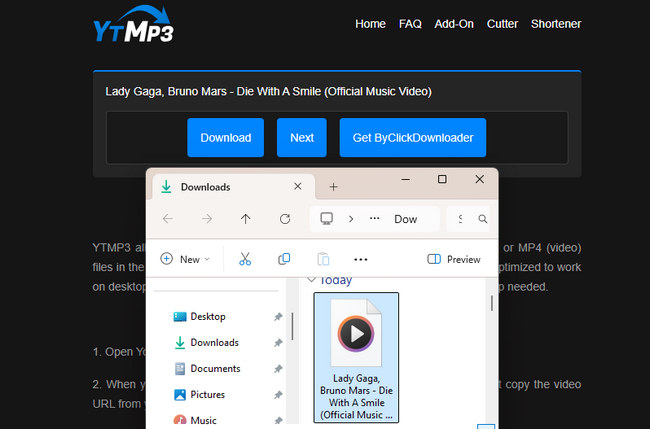Click the pin icon next to Downloads
650x429 pixels.
[278, 343]
